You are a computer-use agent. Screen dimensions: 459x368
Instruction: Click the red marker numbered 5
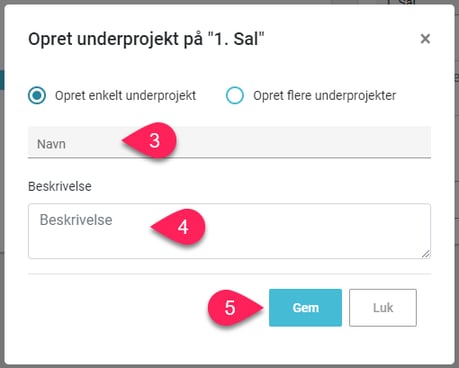[x=235, y=307]
